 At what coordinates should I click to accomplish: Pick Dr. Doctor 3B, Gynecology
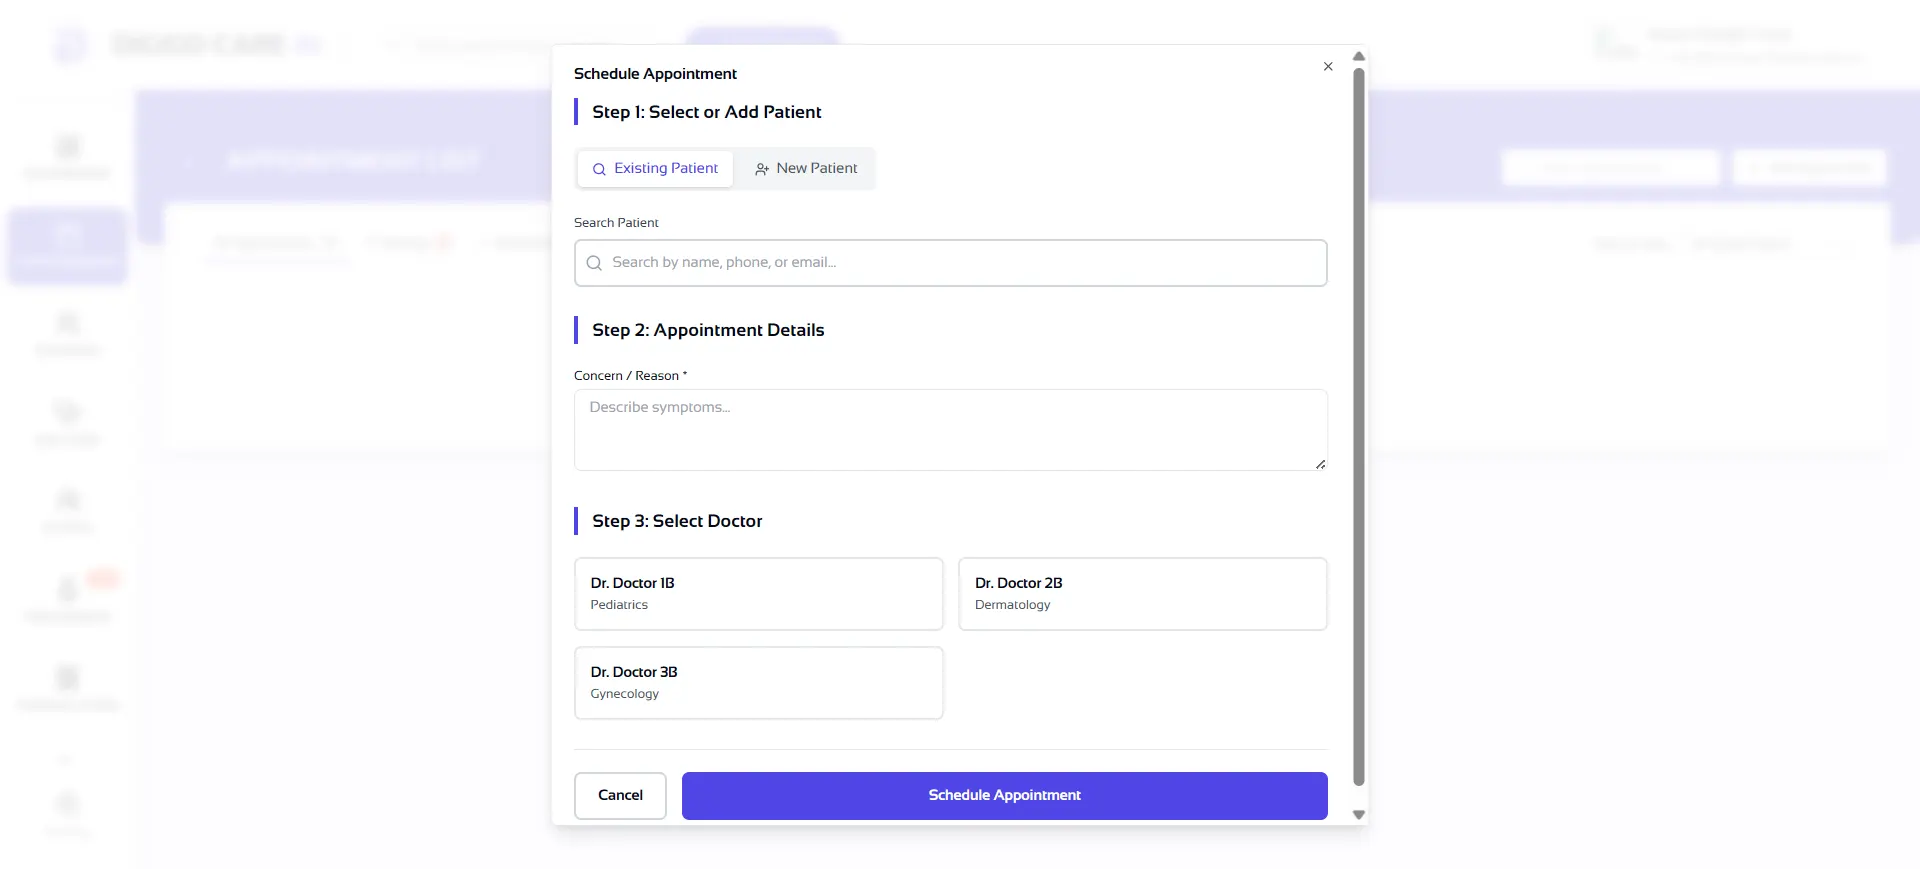tap(758, 683)
